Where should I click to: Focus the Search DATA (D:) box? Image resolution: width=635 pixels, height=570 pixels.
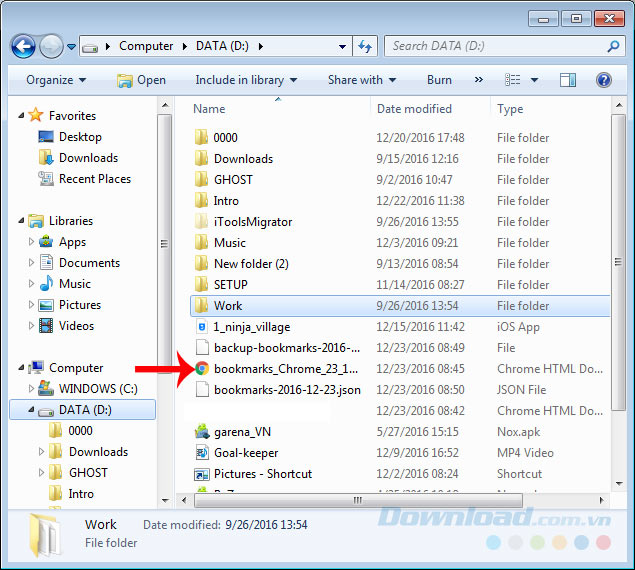(x=505, y=46)
